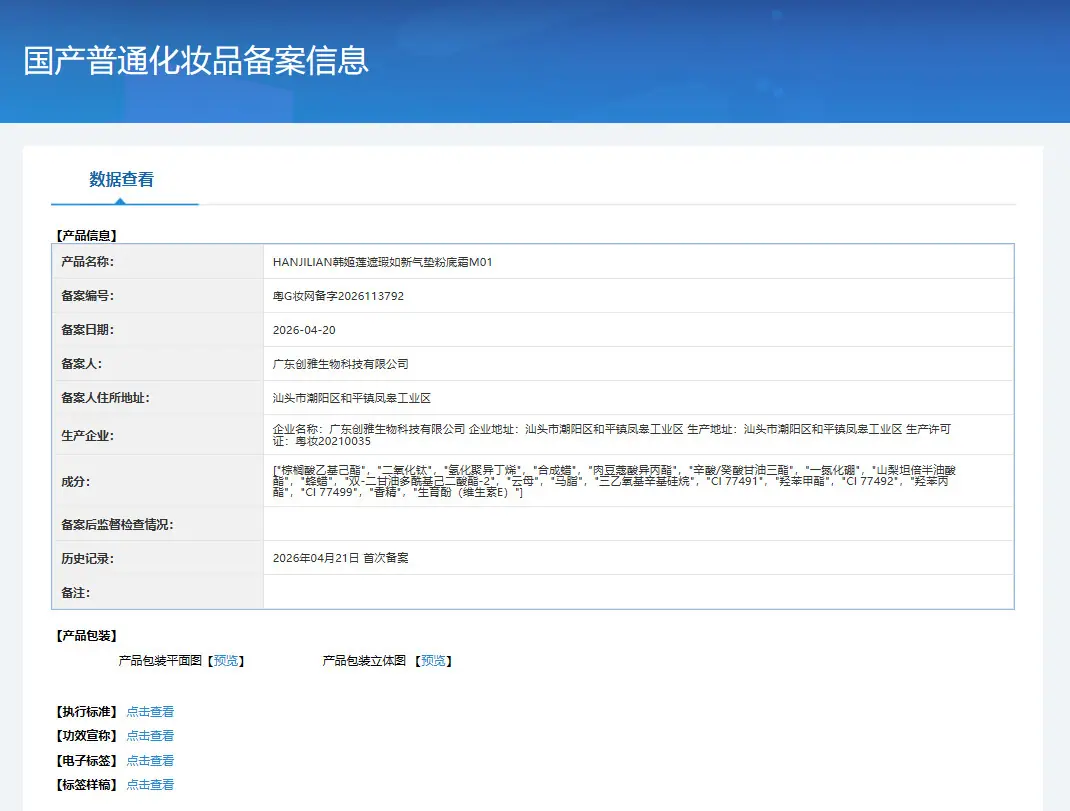1070x811 pixels.
Task: Click the 成分: label
Action: [76, 482]
